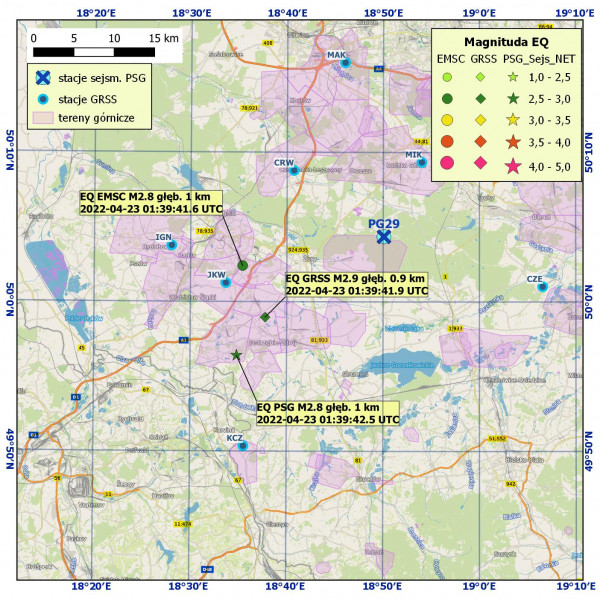The height and width of the screenshot is (600, 600).
Task: Click the GRSS orange diamond legend symbol
Action: click(481, 142)
